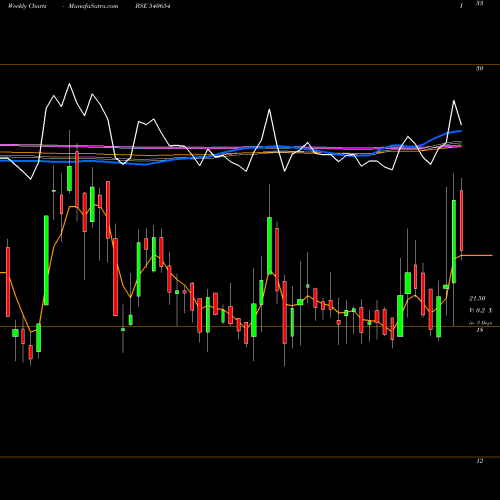Click the 'V: 0.2 X' volume text
This screenshot has height=500, width=500.
point(480,311)
